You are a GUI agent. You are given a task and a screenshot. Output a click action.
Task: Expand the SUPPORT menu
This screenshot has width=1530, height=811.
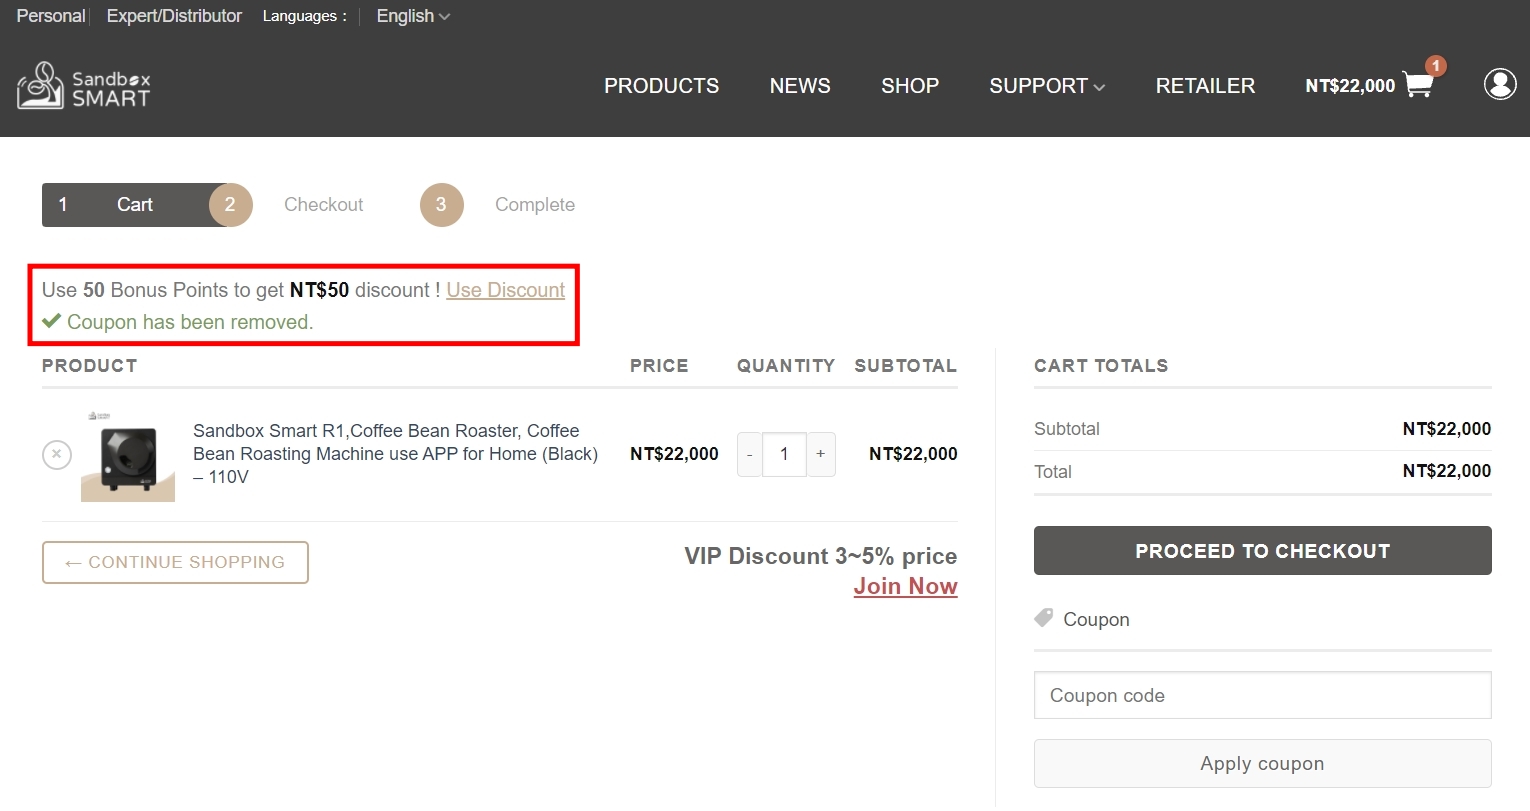pyautogui.click(x=1047, y=86)
